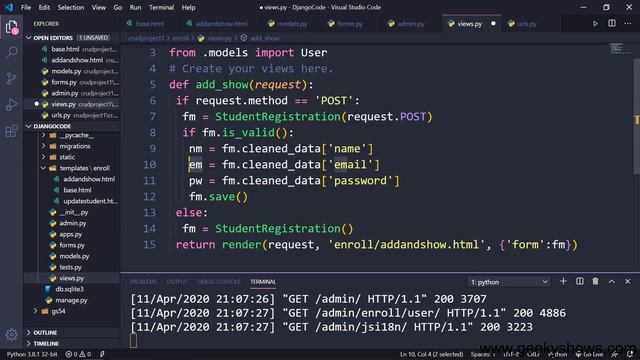The width and height of the screenshot is (640, 360).
Task: Open the Source Control view
Action: 11,78
